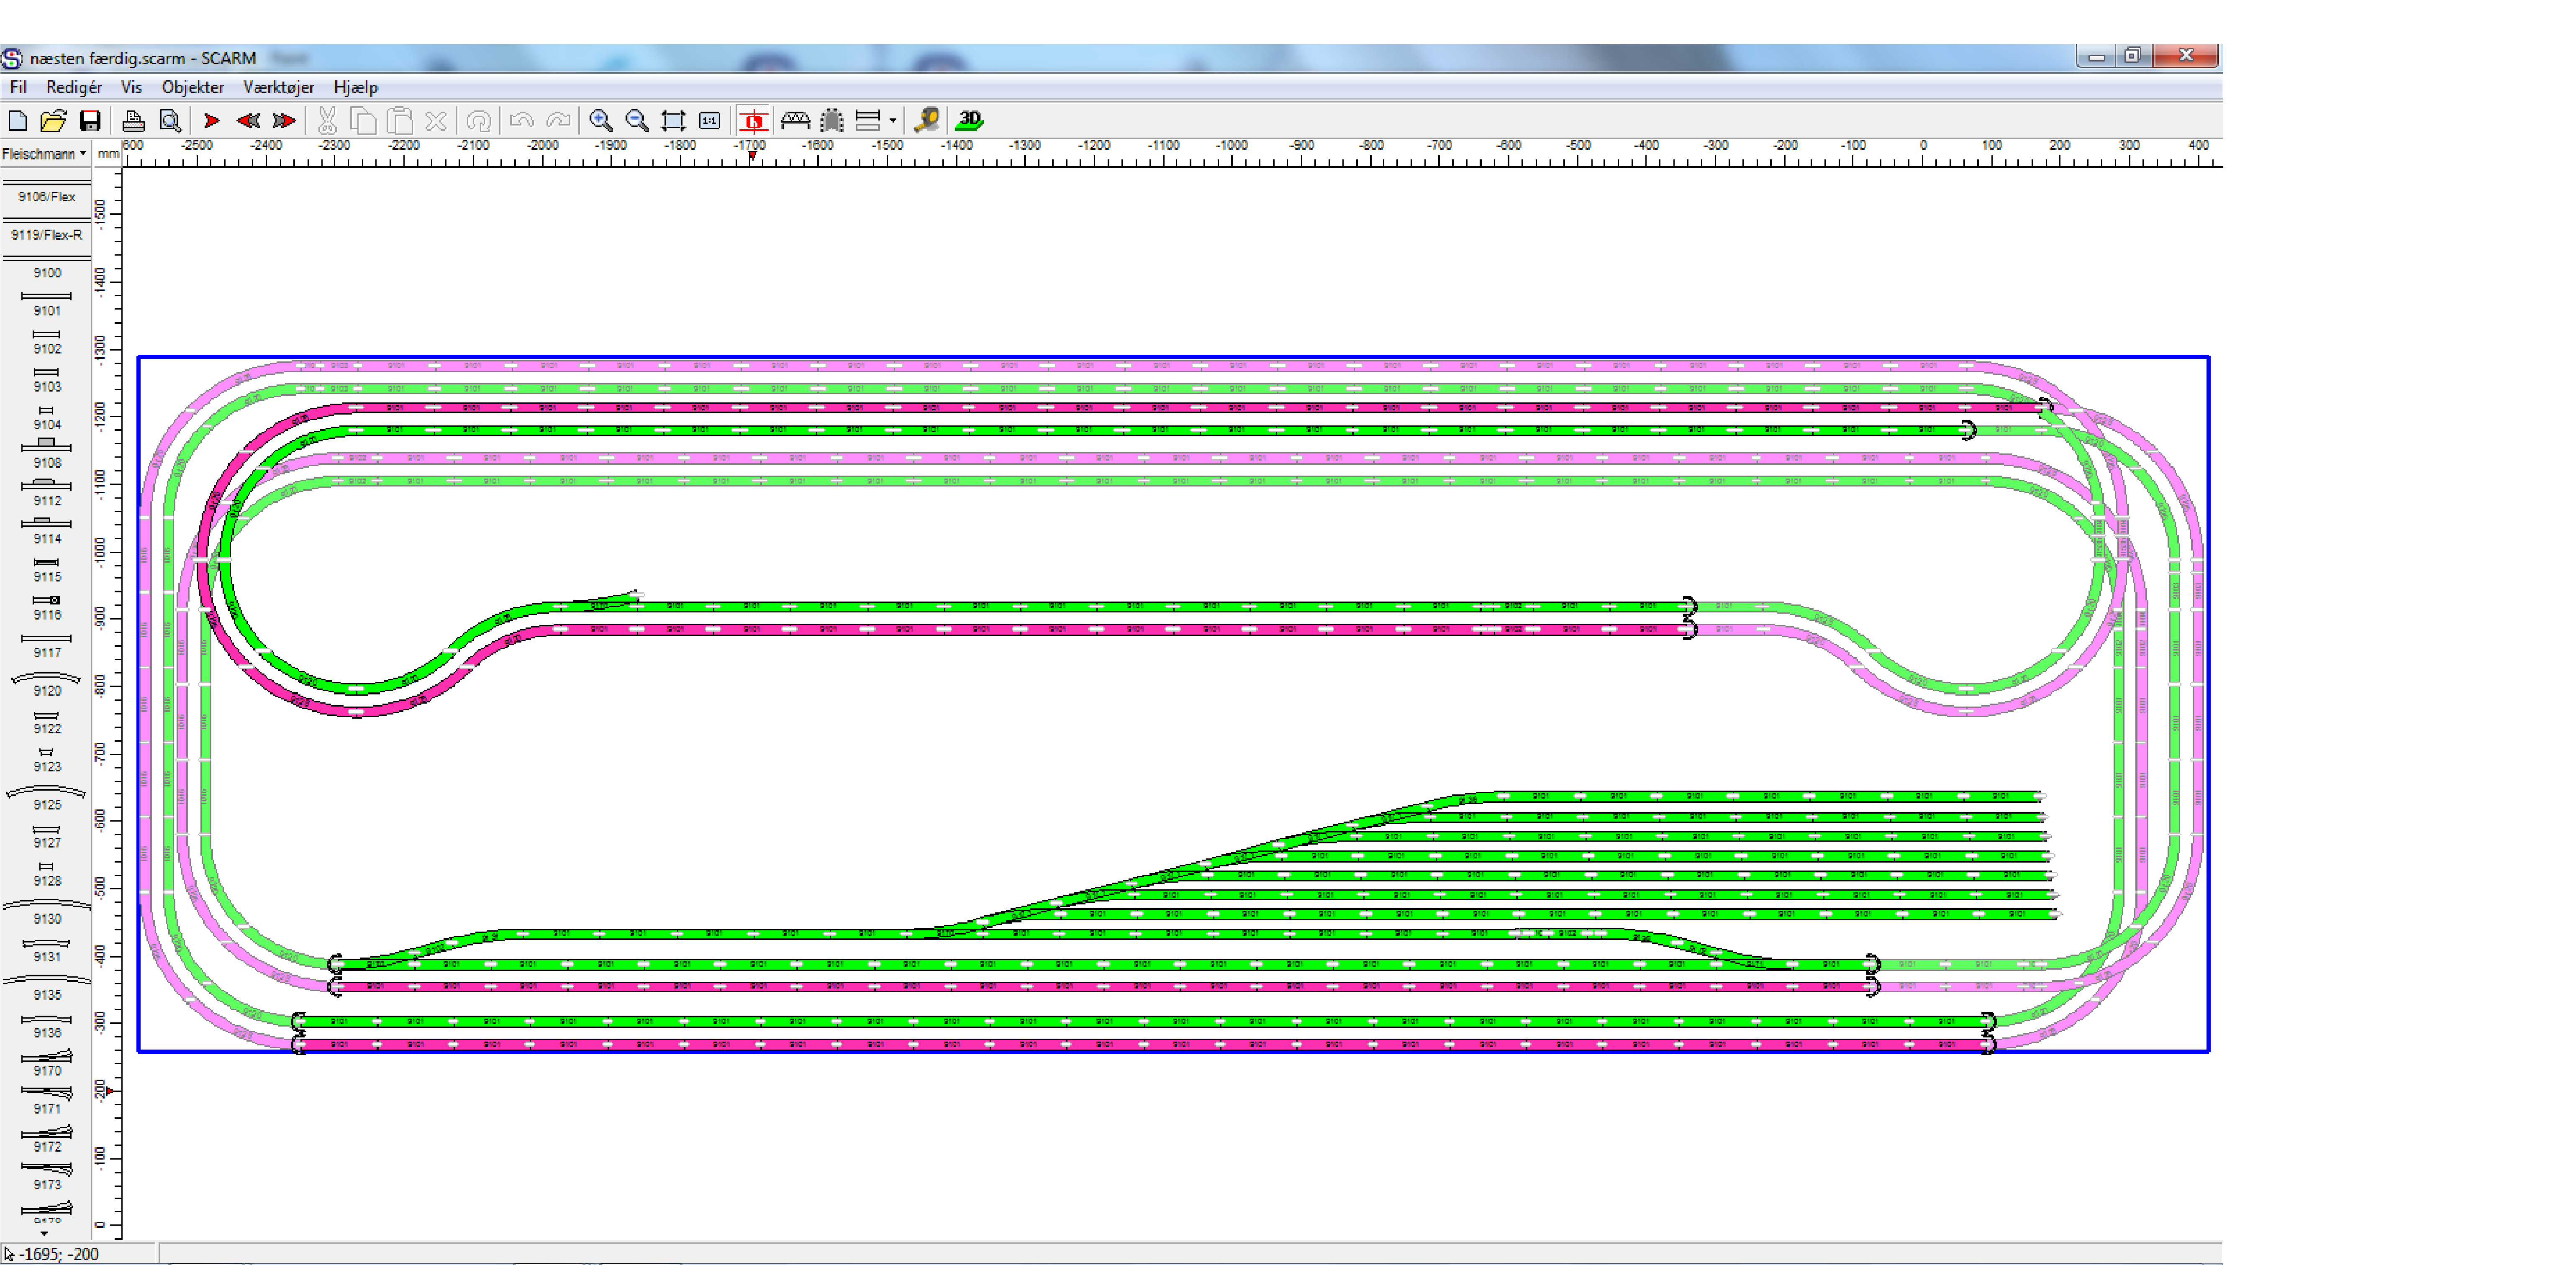The width and height of the screenshot is (2576, 1265).
Task: Print the track plan
Action: (x=133, y=121)
